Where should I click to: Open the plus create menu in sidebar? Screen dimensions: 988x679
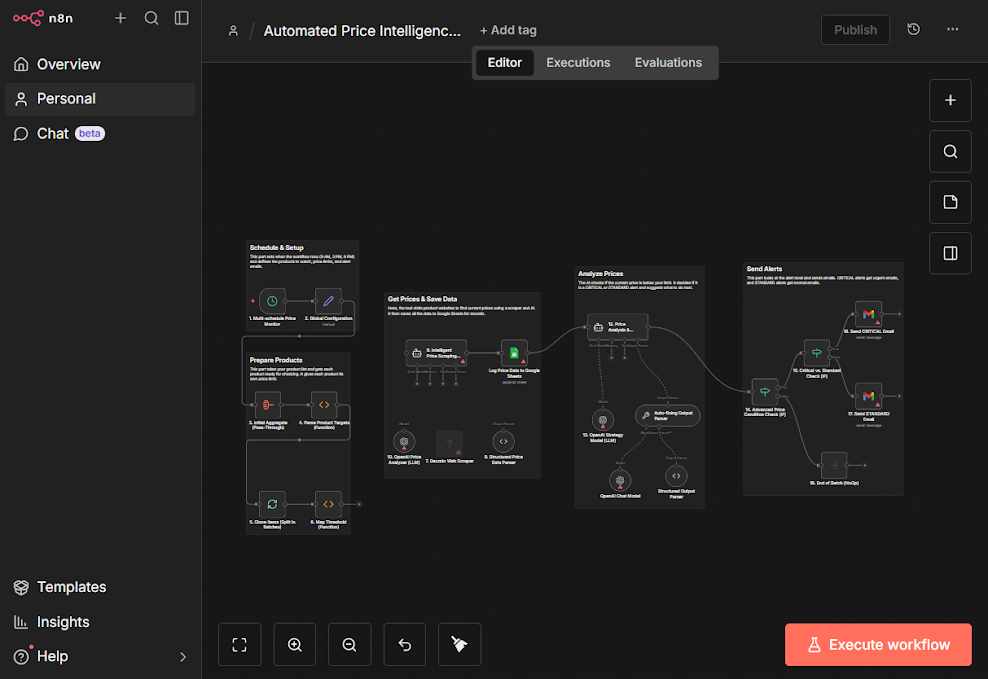[x=121, y=18]
